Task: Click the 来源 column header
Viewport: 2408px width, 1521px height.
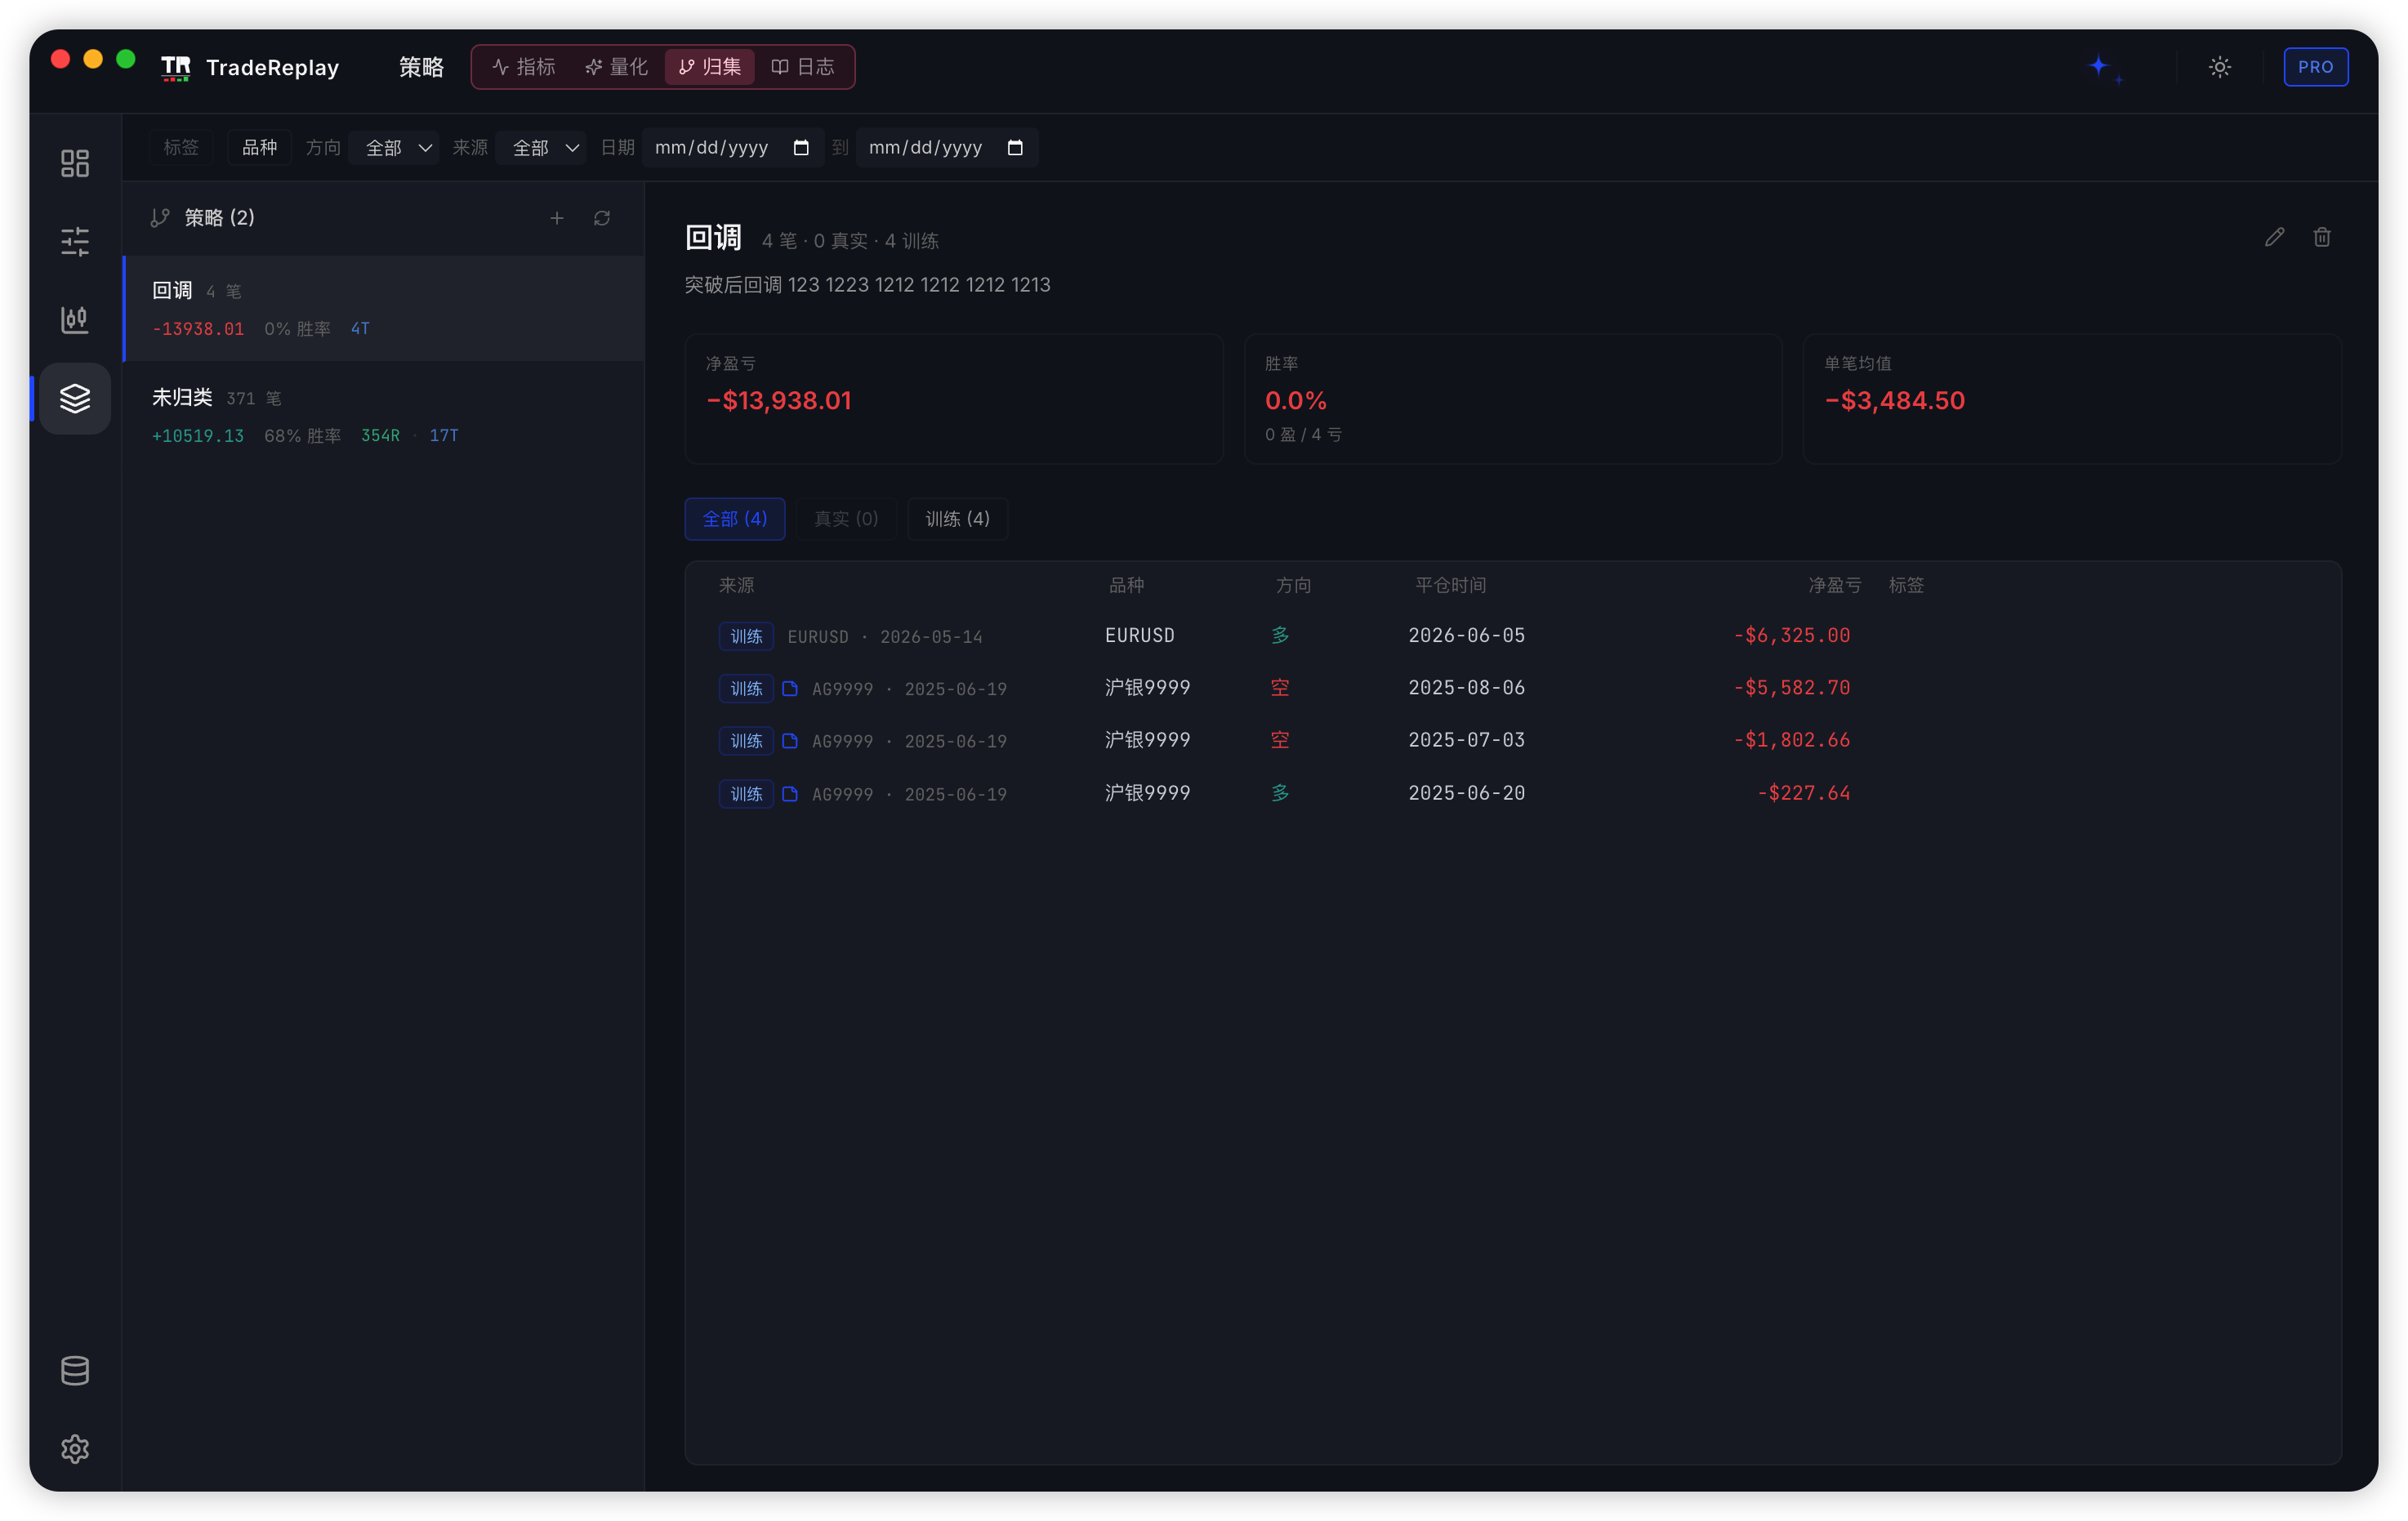Action: pyautogui.click(x=737, y=585)
